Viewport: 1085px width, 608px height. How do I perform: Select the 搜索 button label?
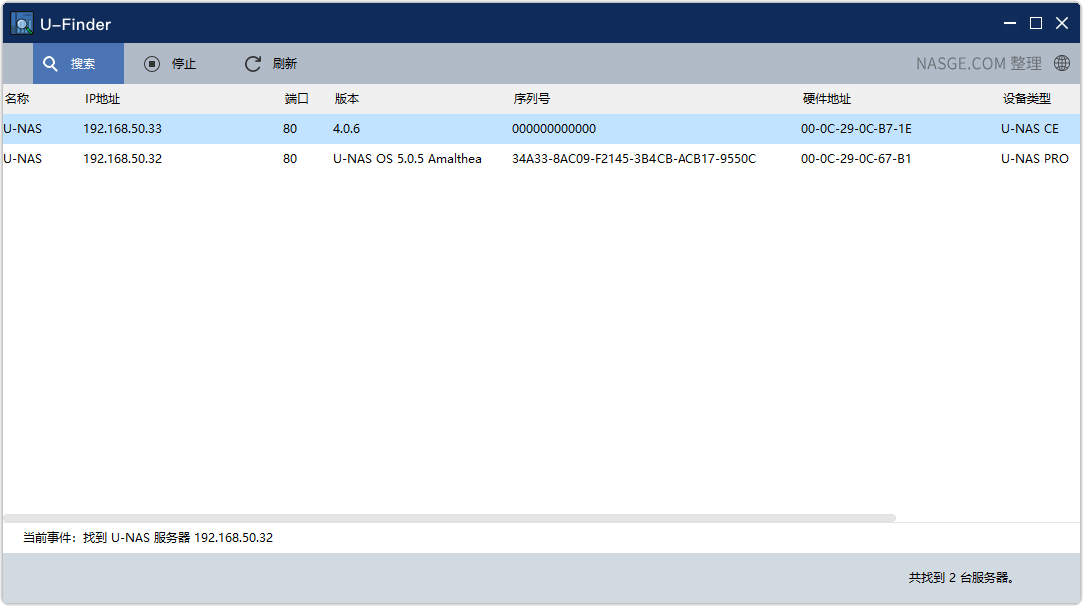click(x=82, y=64)
